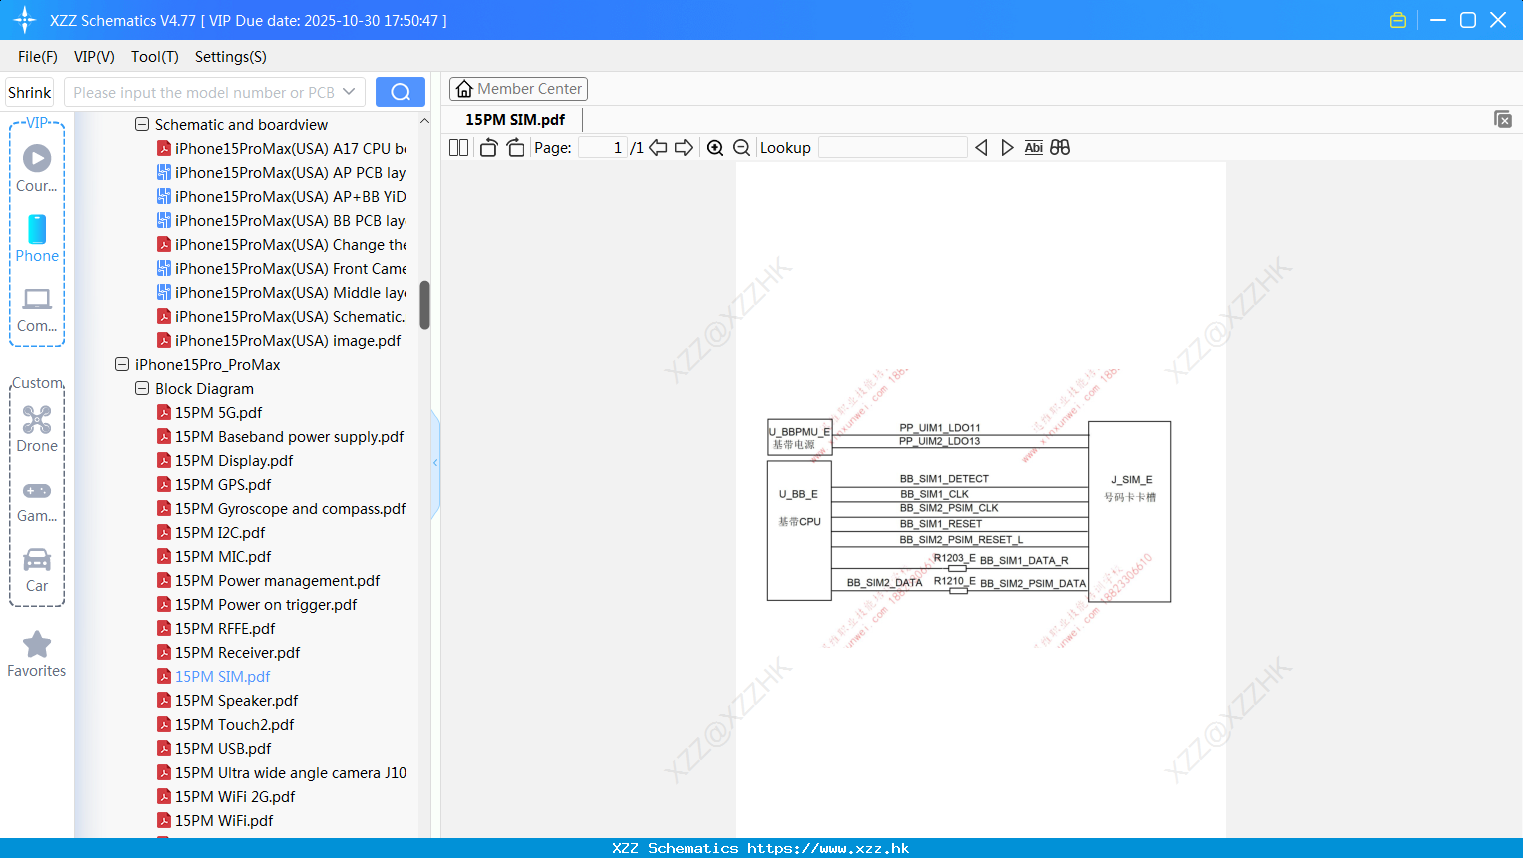Collapse the iPhone15Pro_ProMax node
Viewport: 1523px width, 858px height.
(x=122, y=365)
